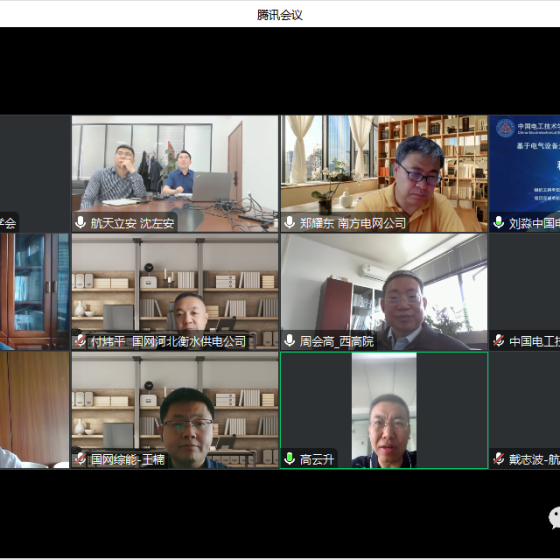The image size is (560, 560).
Task: Click microphone icon beside 周会高_西高院
Action: pos(289,341)
